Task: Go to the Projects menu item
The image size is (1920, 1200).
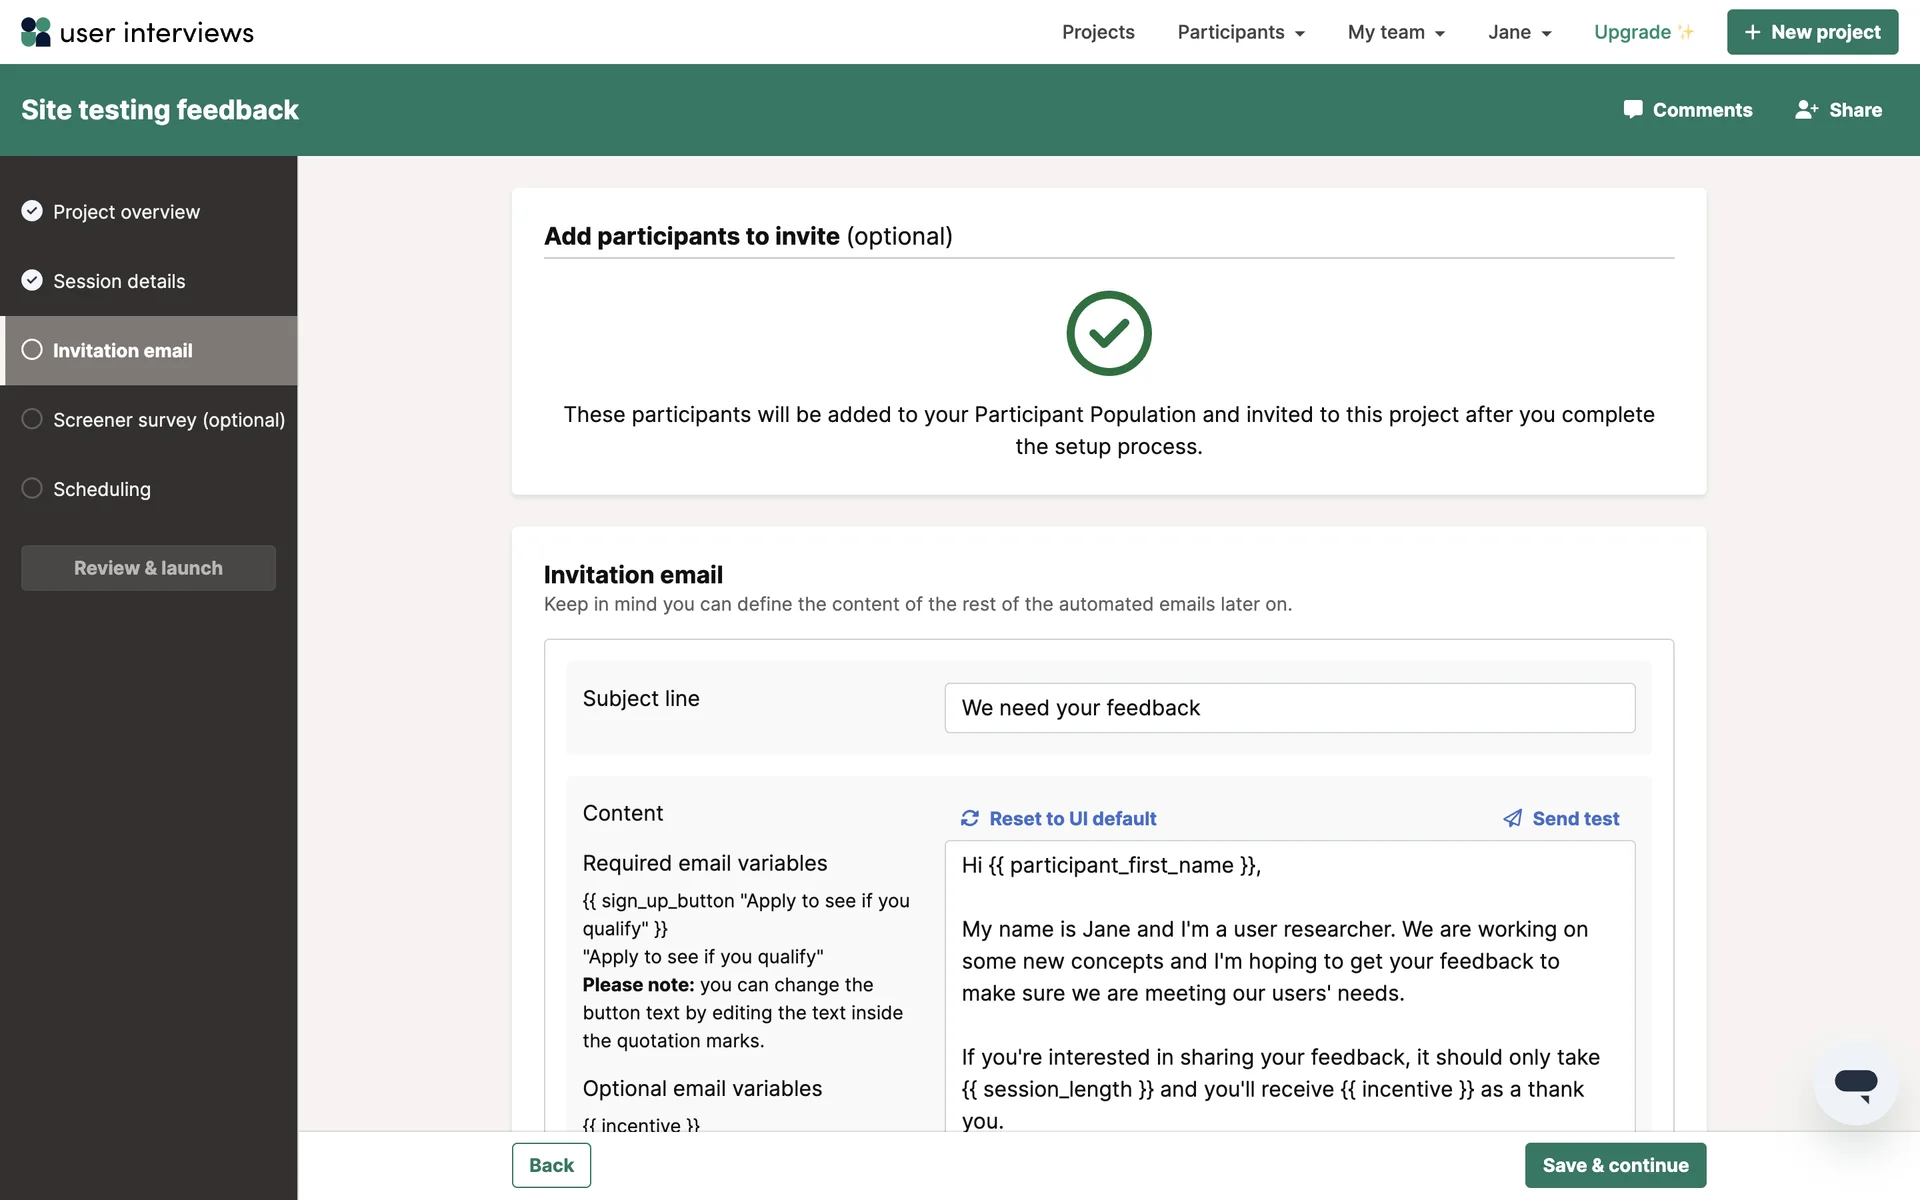Action: [x=1097, y=32]
